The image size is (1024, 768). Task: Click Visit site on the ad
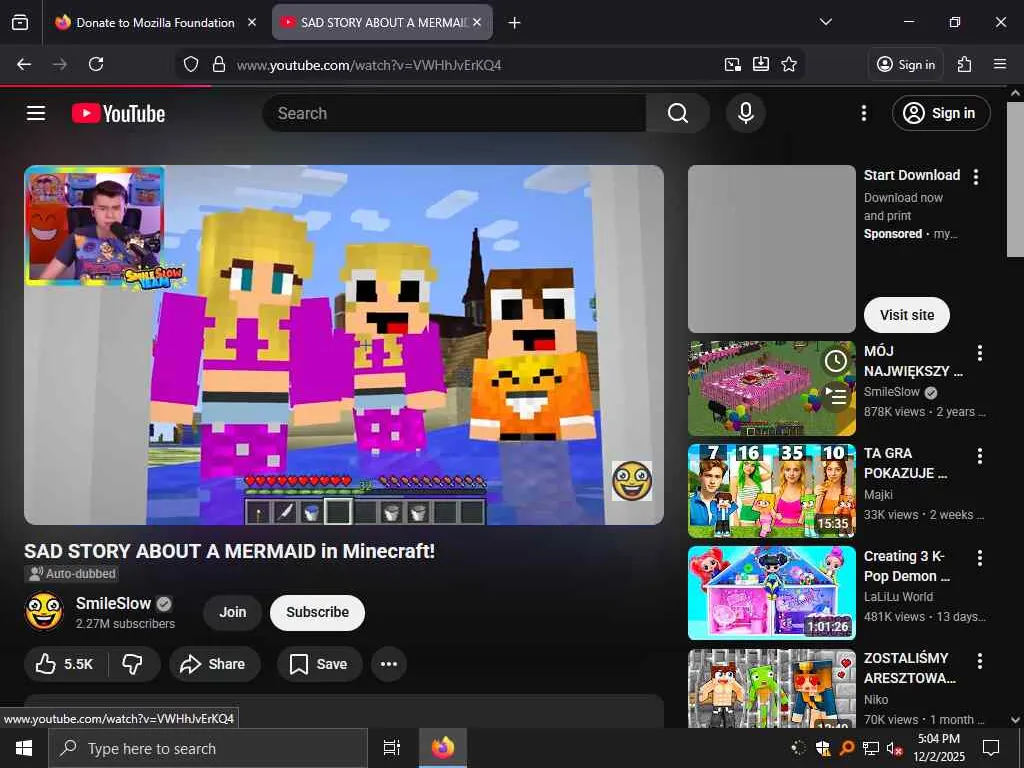click(906, 315)
